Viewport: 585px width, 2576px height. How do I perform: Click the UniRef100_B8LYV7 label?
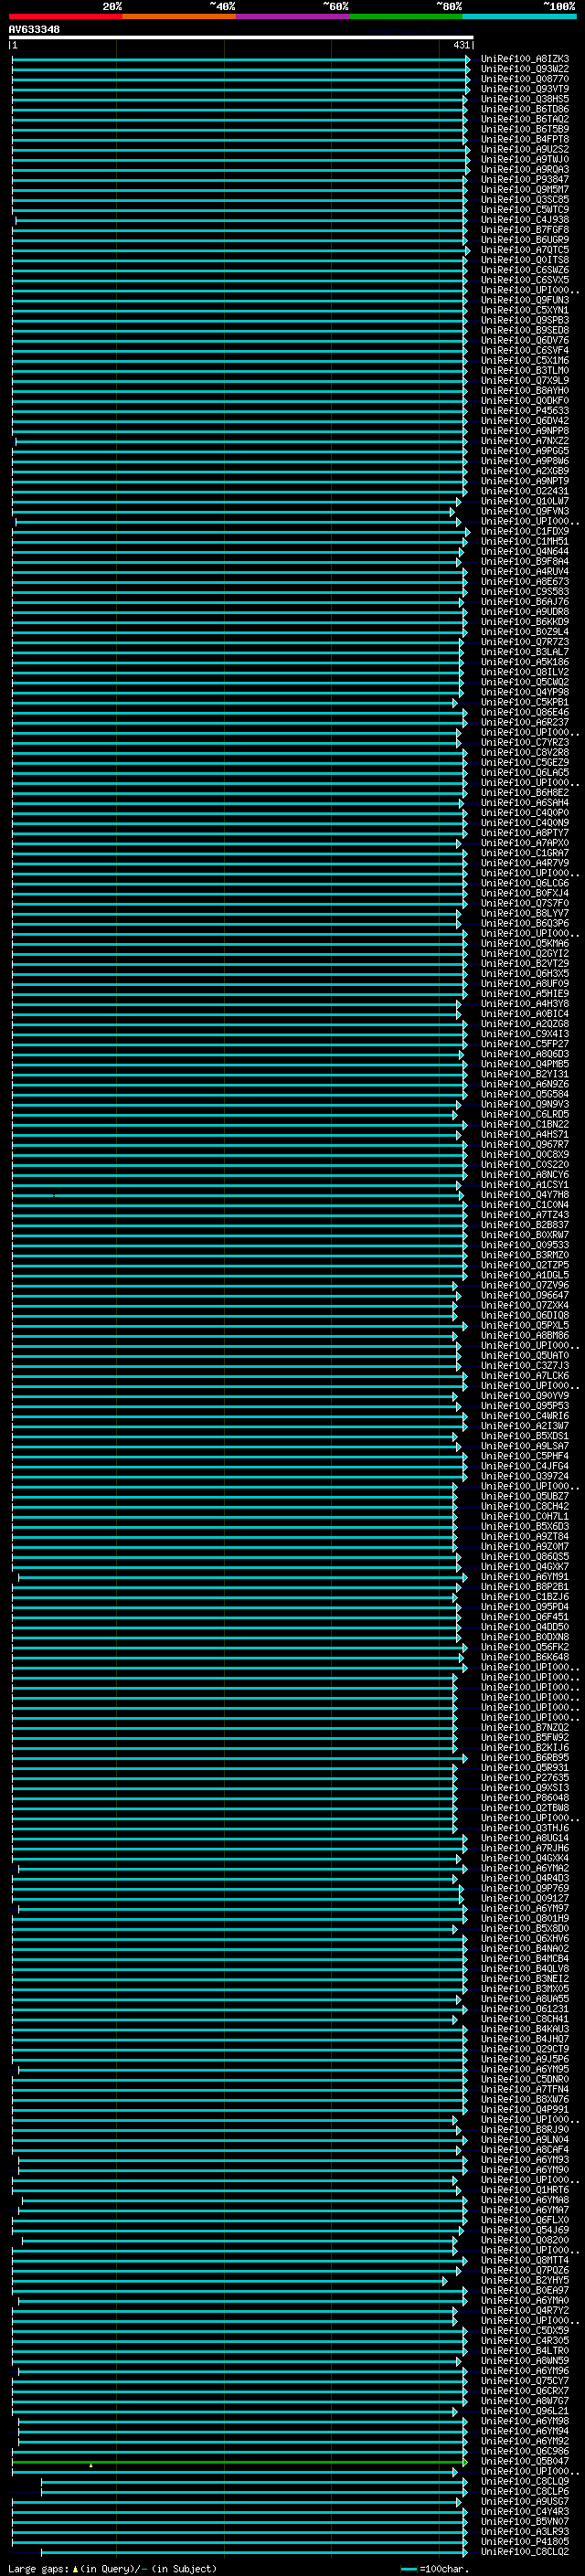(x=525, y=913)
